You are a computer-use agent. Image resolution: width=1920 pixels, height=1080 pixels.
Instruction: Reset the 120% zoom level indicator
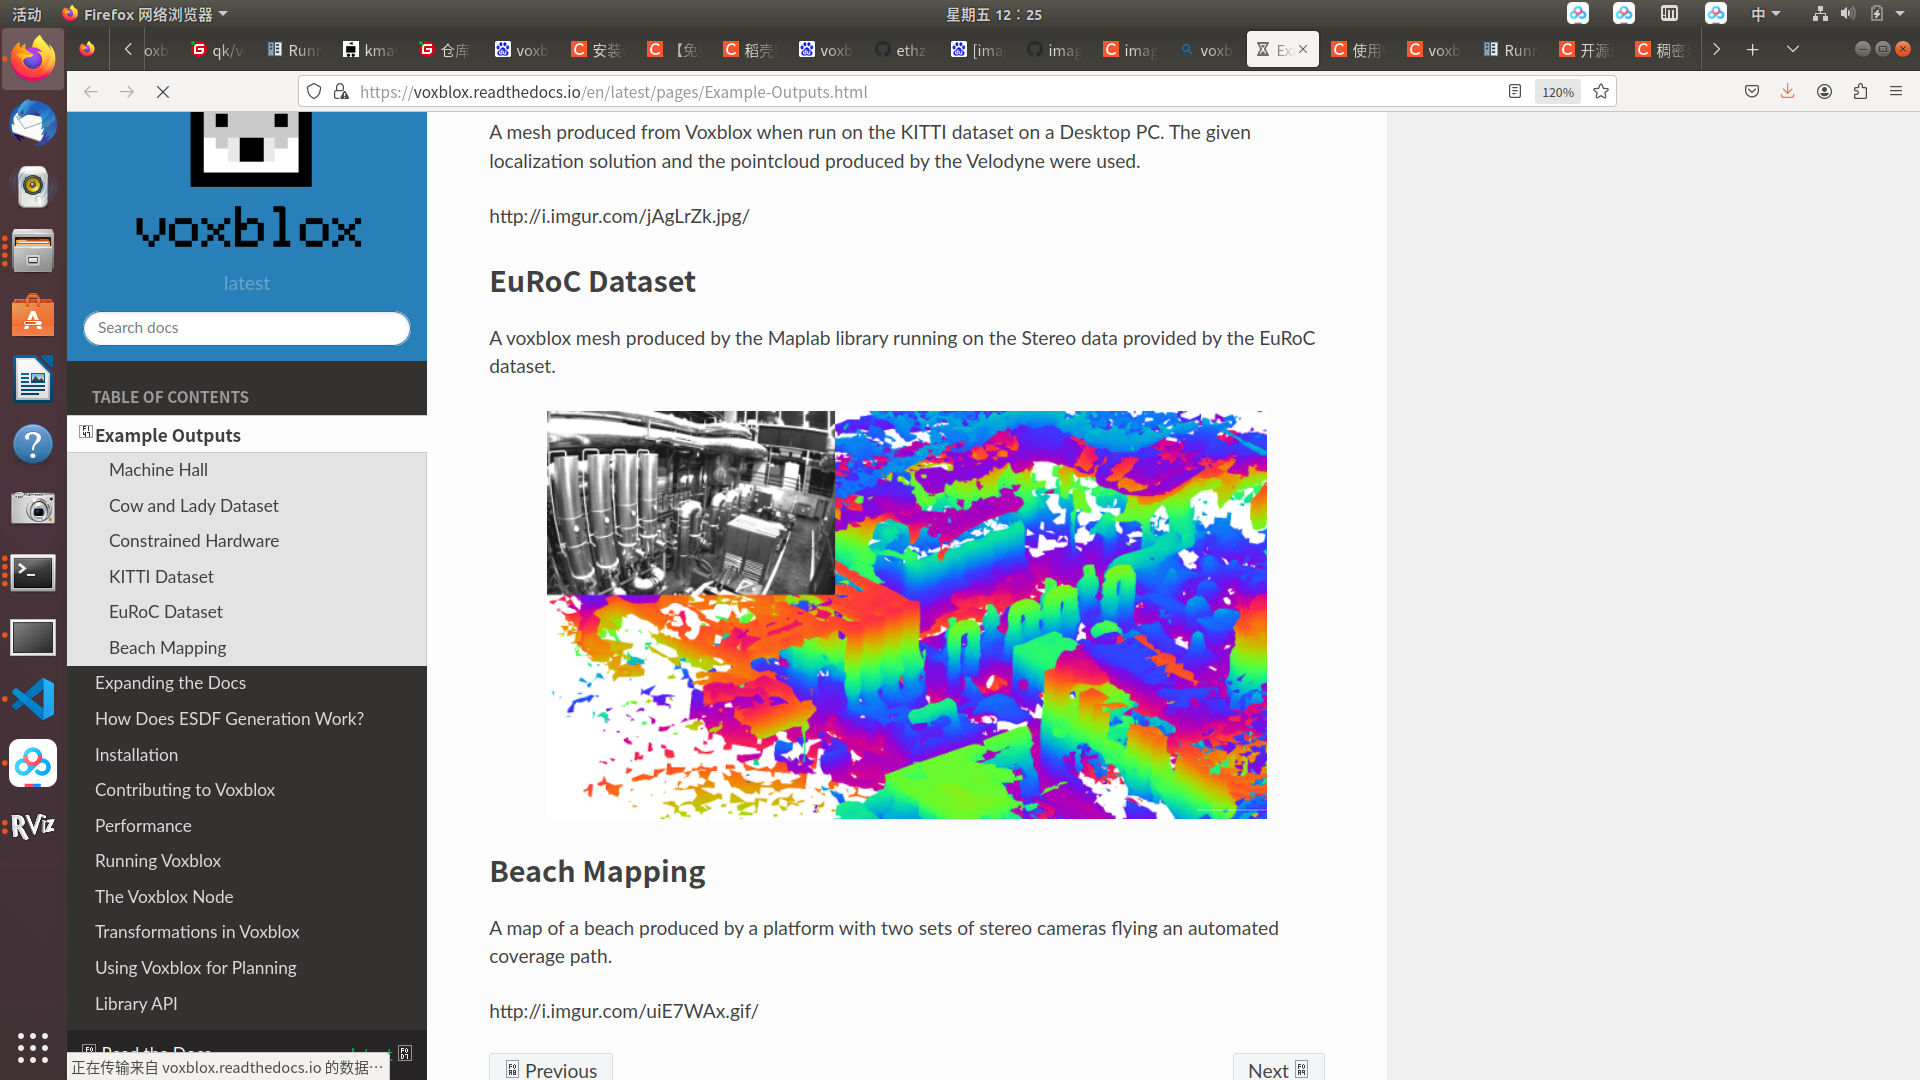pyautogui.click(x=1557, y=92)
